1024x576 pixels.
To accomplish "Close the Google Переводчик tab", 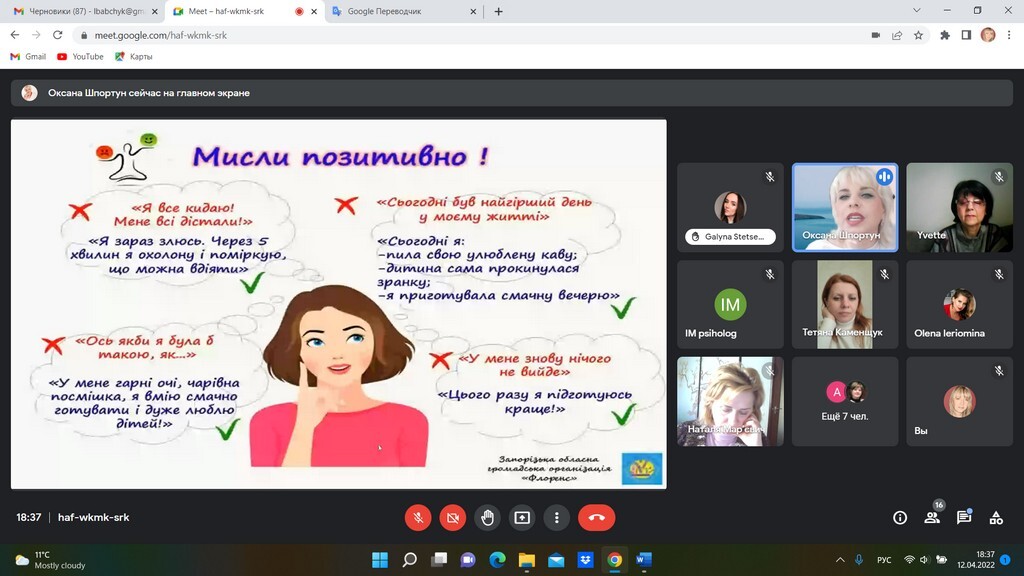I will (473, 11).
